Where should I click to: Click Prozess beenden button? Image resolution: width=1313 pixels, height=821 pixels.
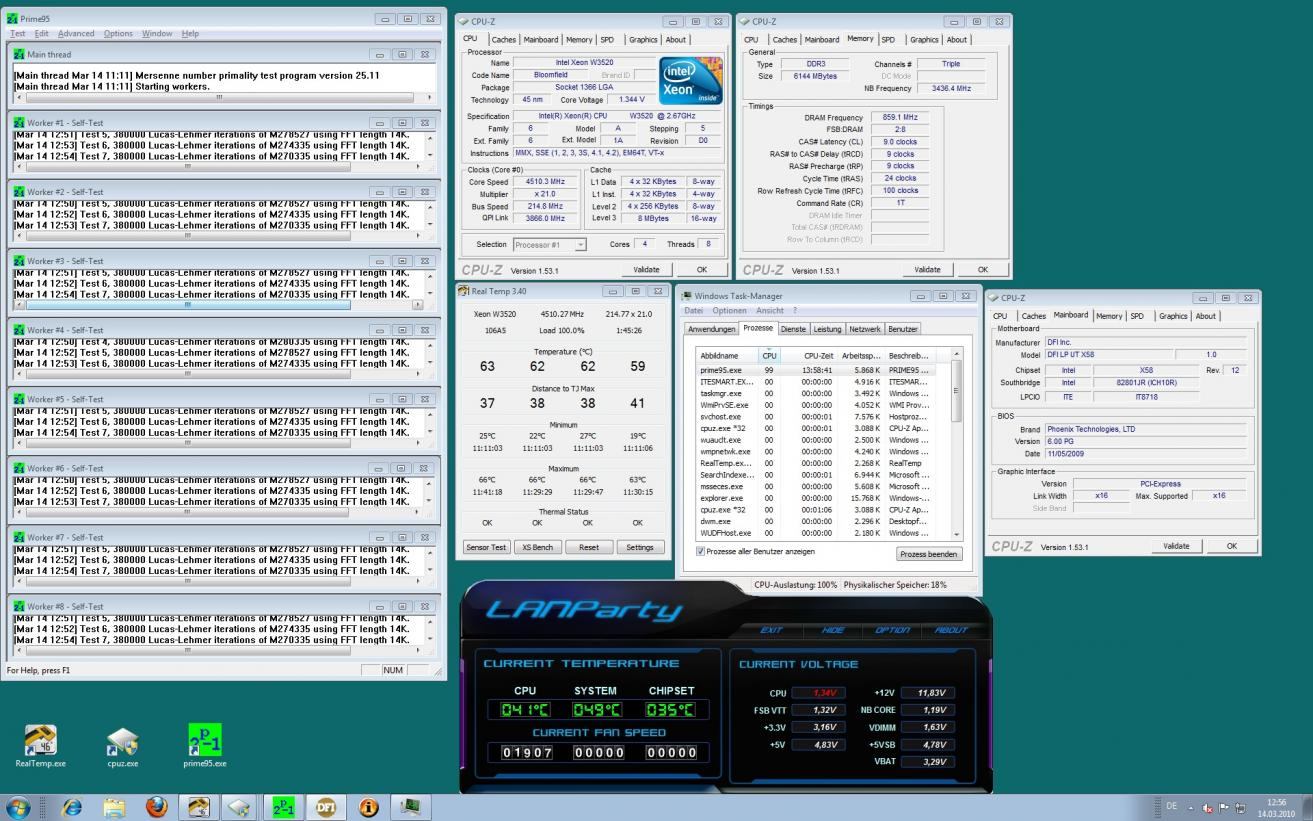[x=929, y=554]
